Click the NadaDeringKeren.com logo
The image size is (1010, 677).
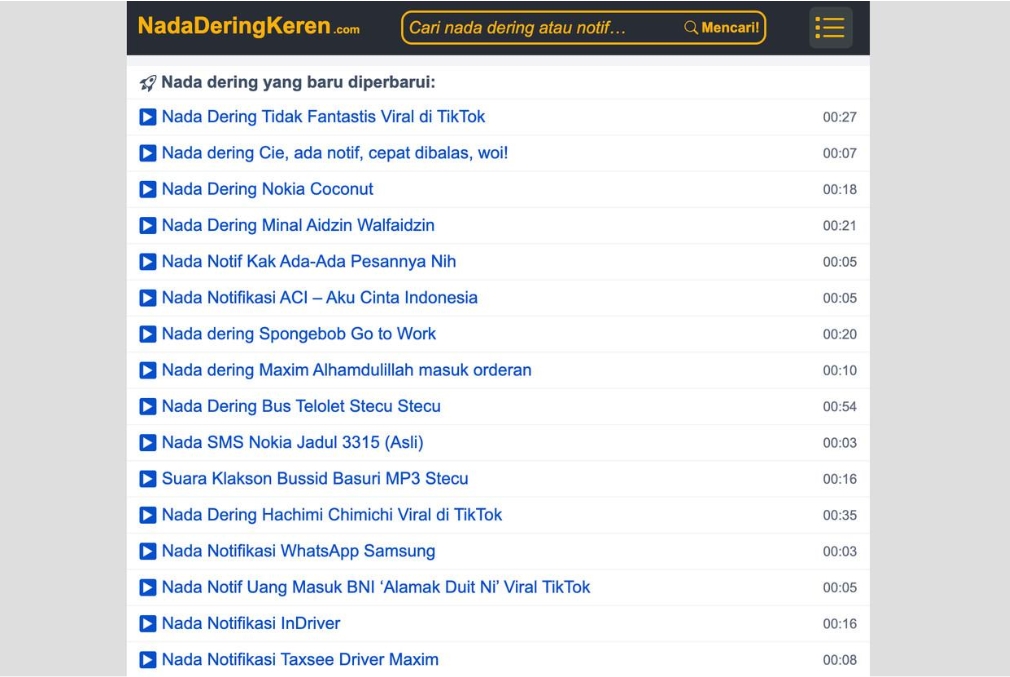click(246, 28)
